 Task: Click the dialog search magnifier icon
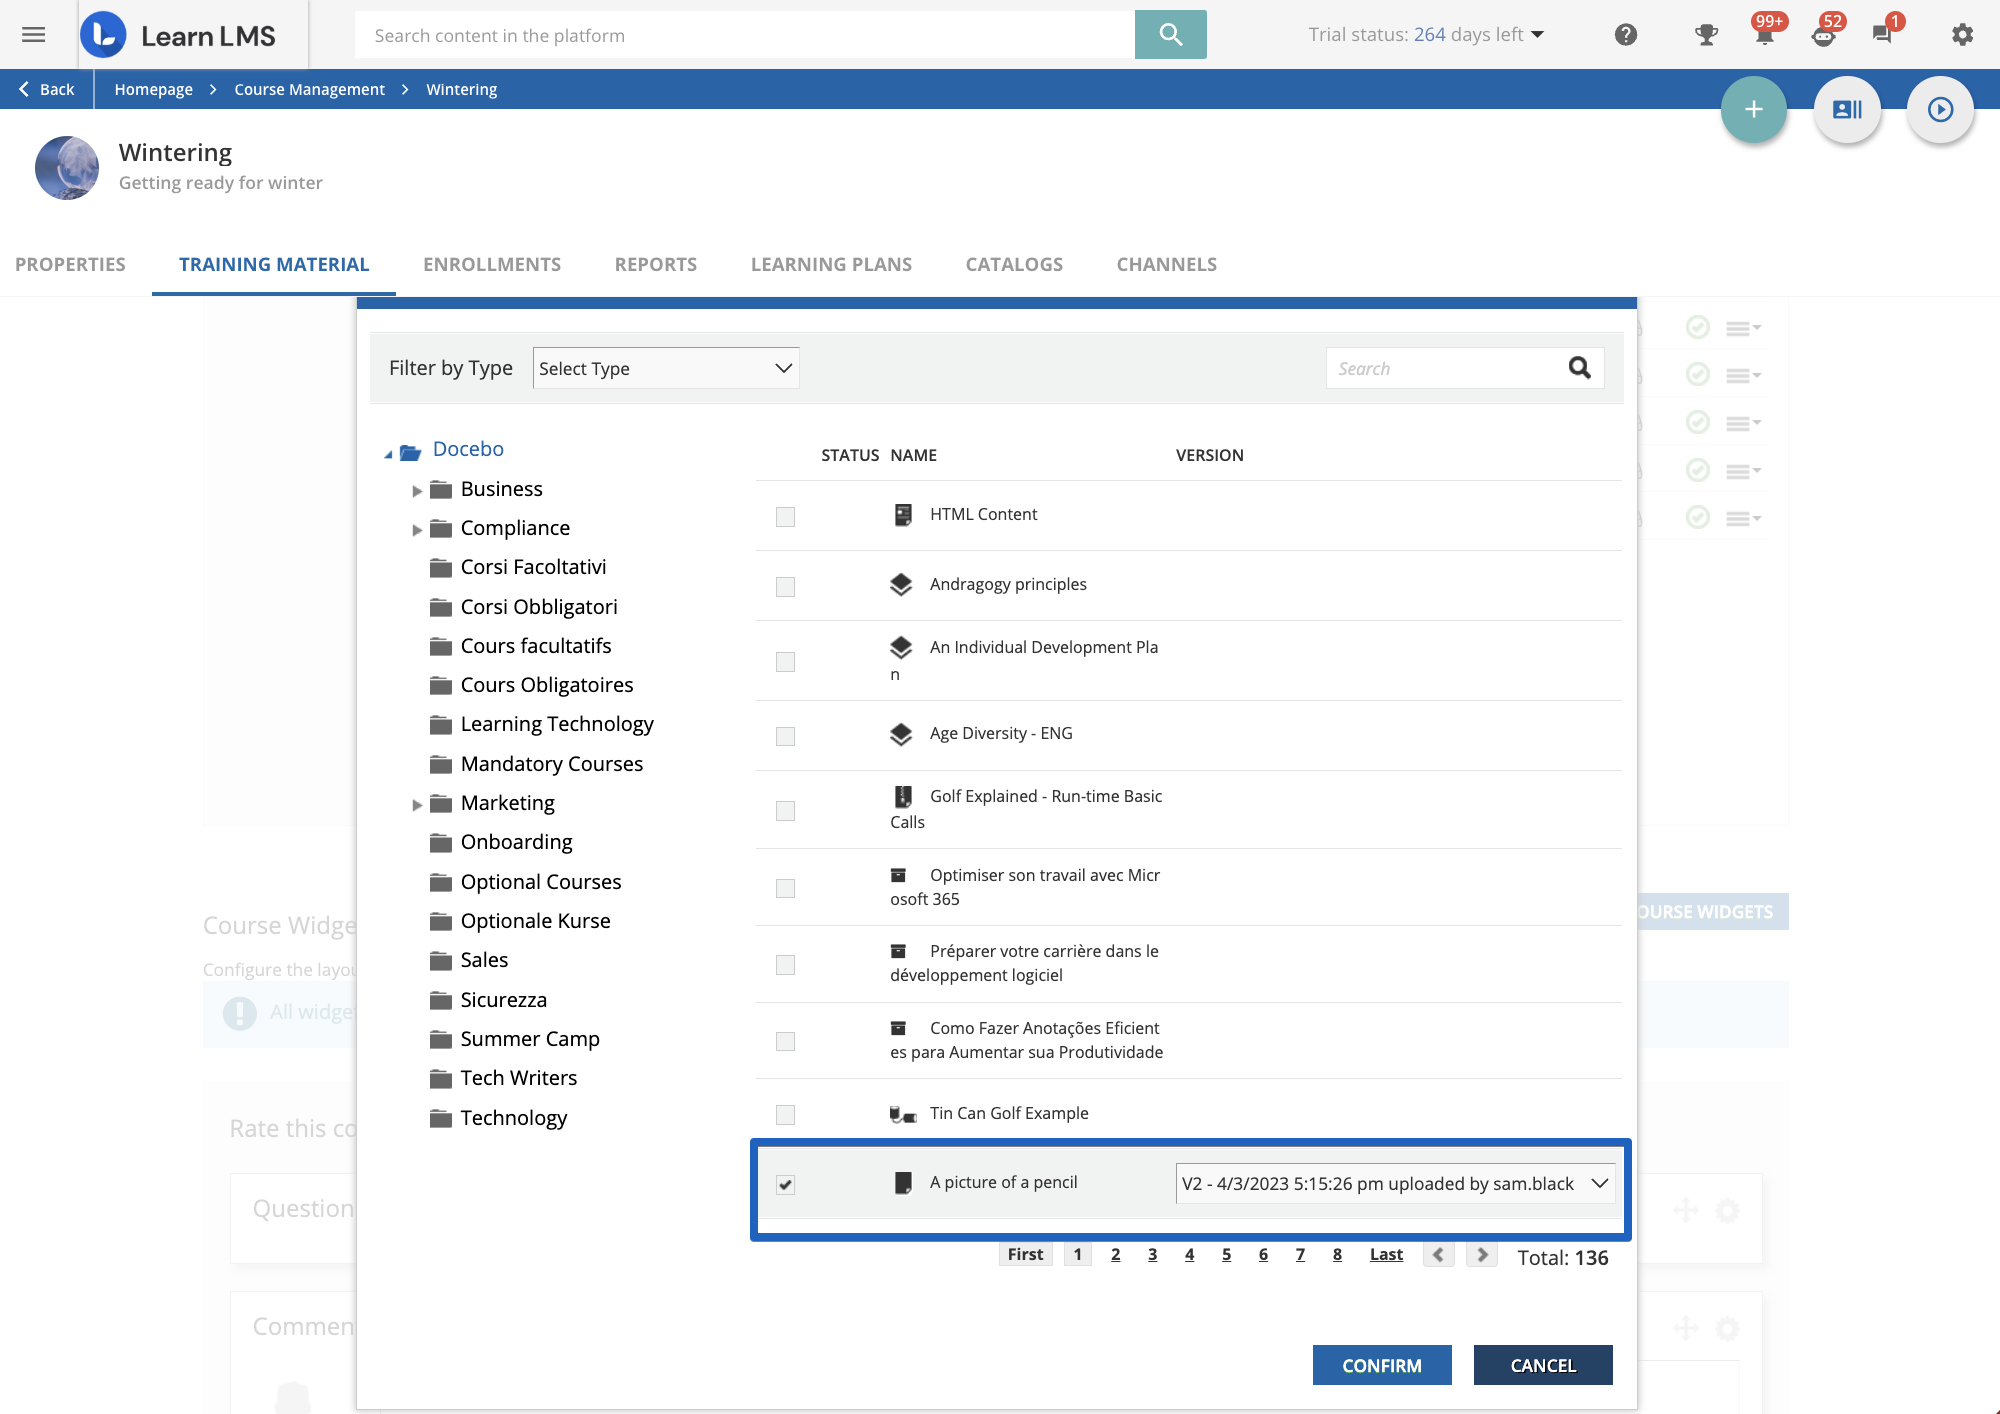(x=1579, y=368)
